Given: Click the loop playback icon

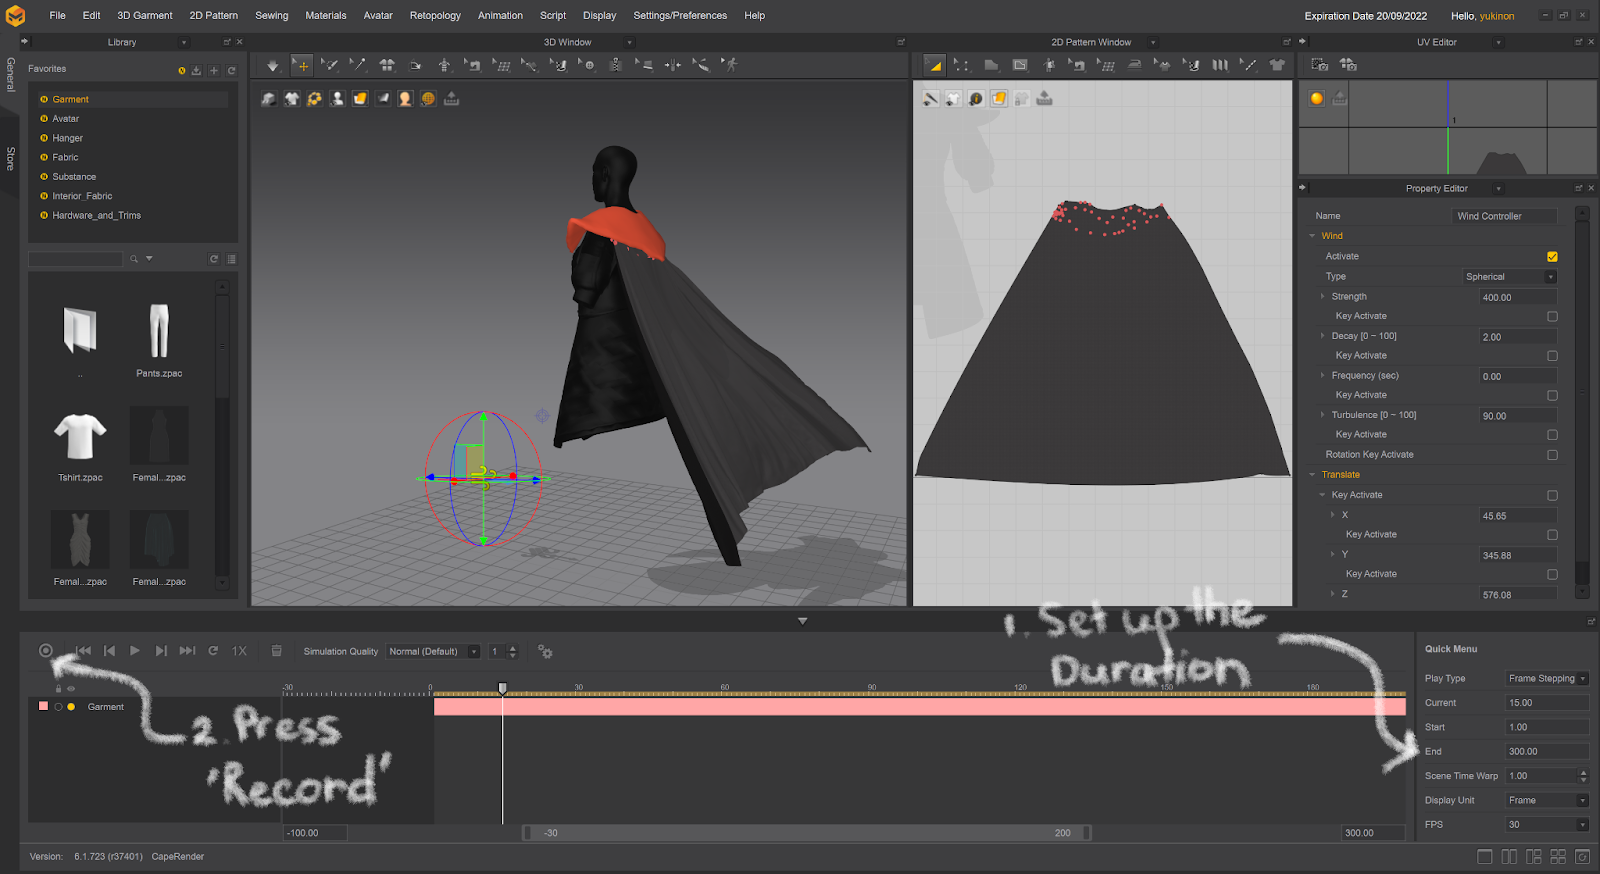Looking at the screenshot, I should [x=213, y=651].
